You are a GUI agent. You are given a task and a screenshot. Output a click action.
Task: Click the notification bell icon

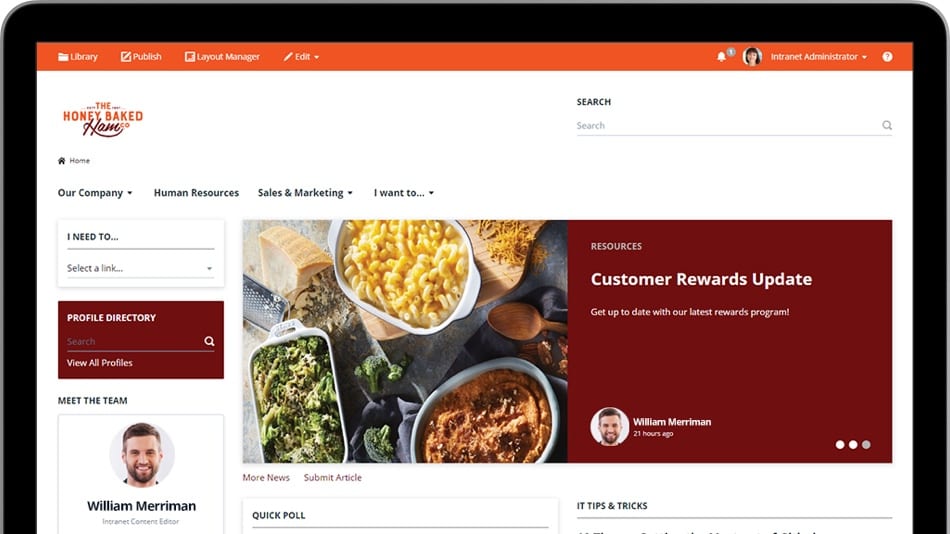pyautogui.click(x=721, y=56)
